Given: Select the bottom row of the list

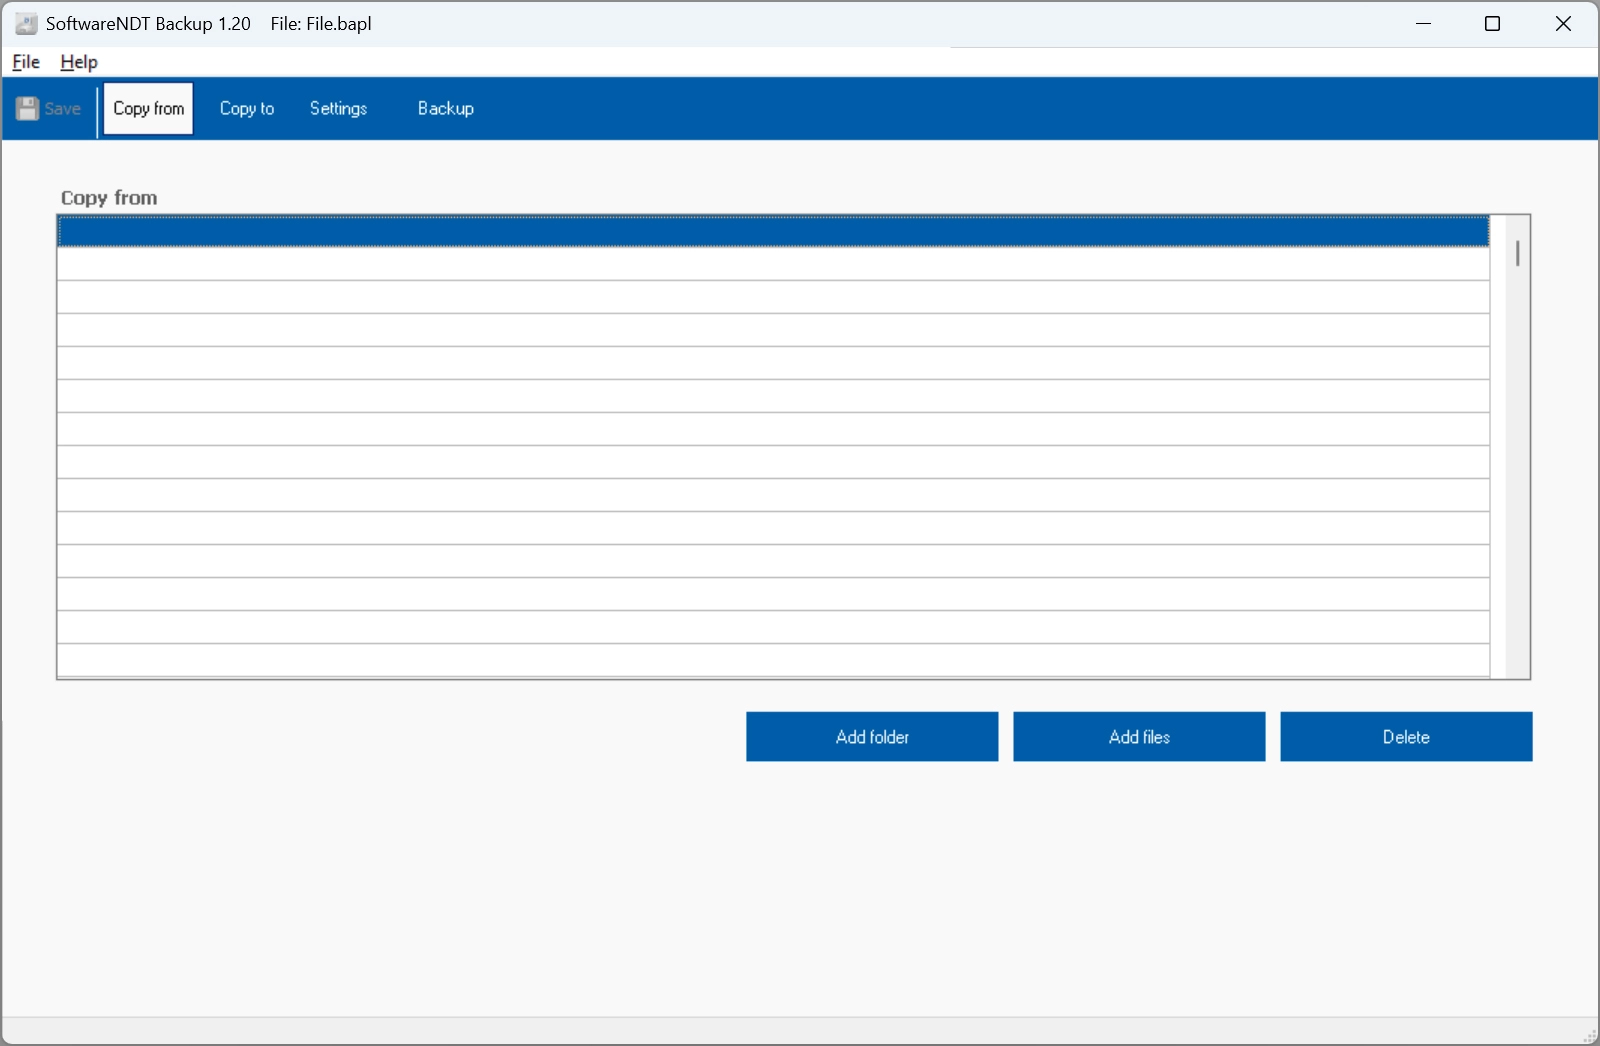Looking at the screenshot, I should click(x=772, y=660).
